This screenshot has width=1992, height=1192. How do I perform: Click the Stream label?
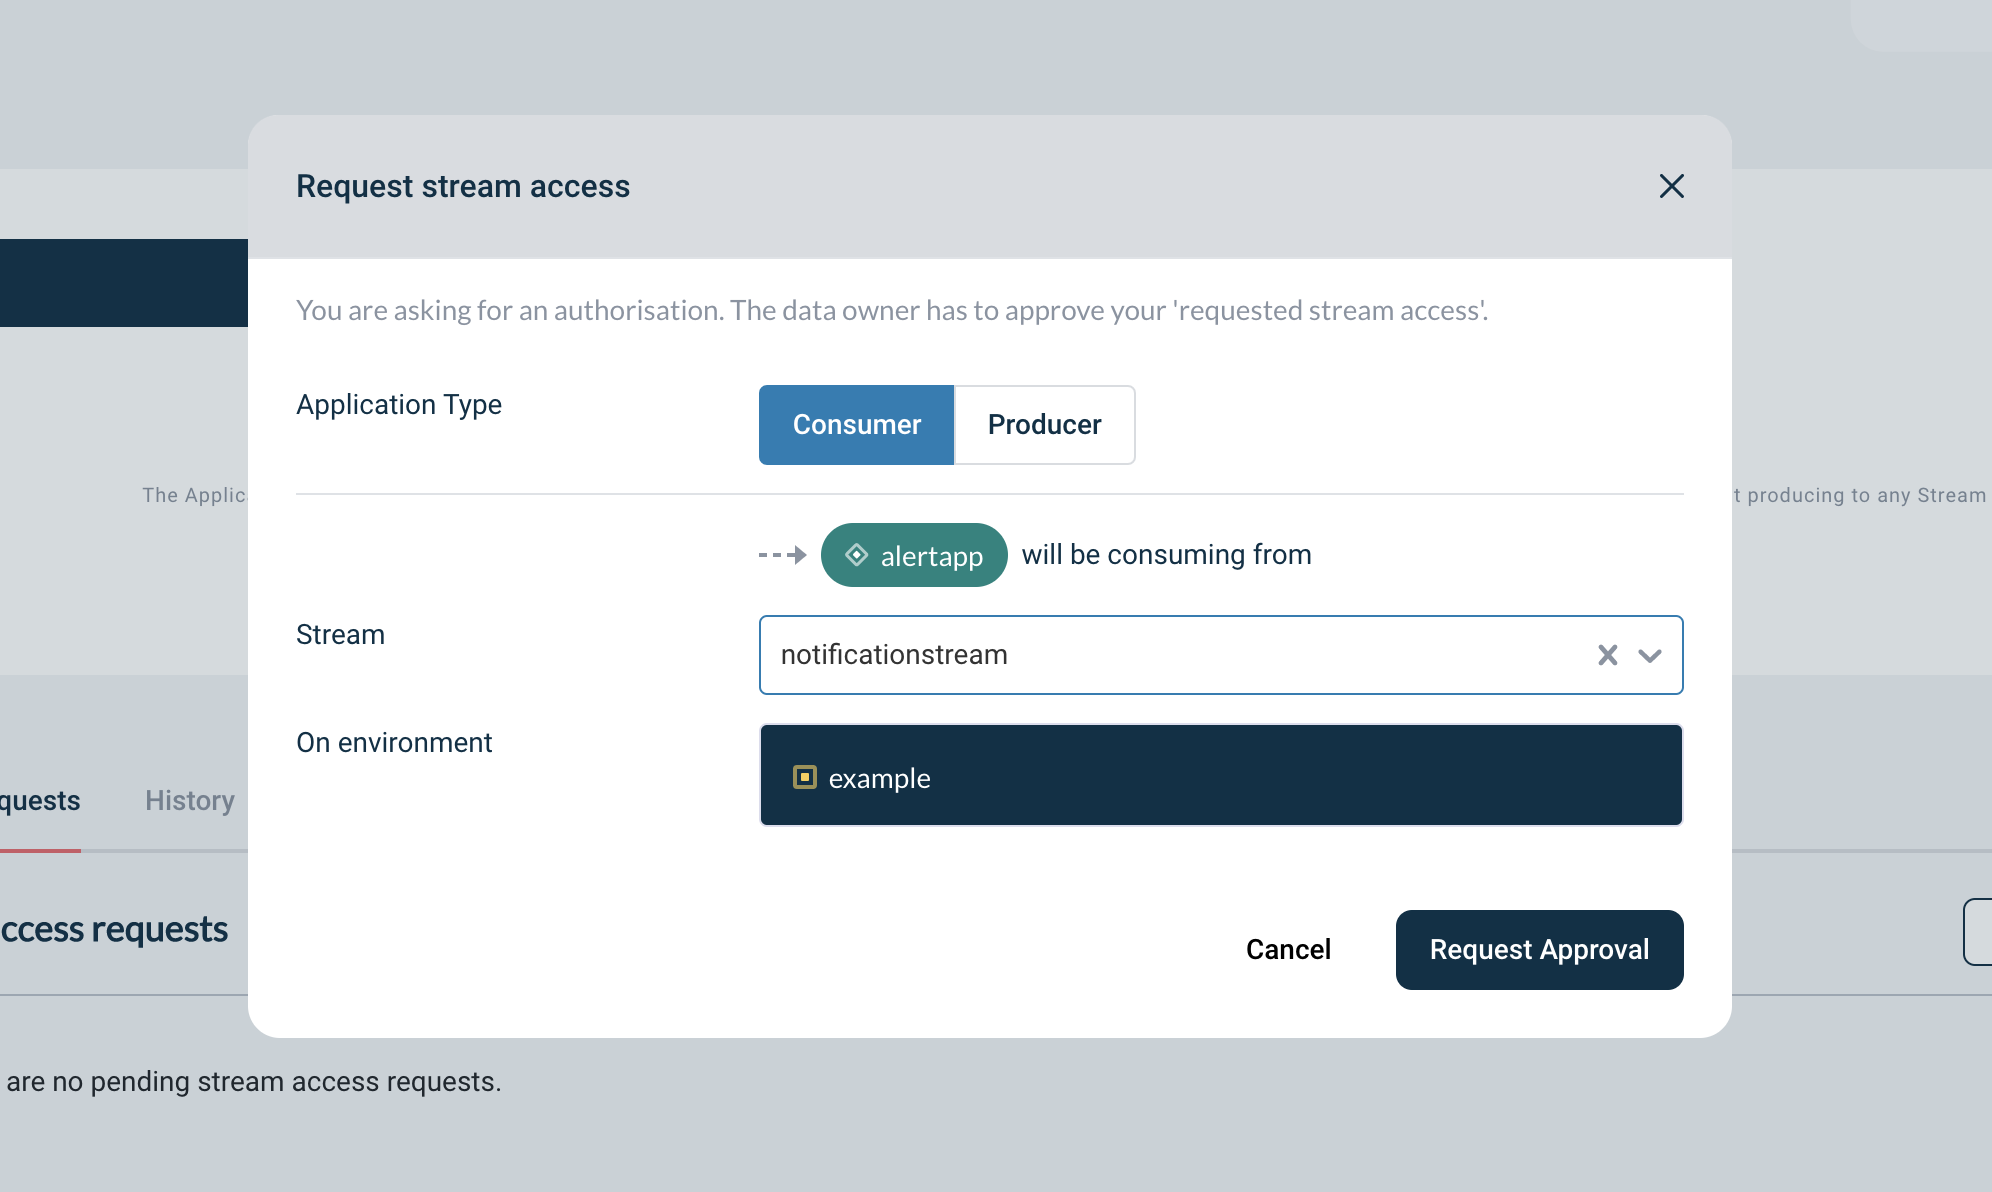click(340, 634)
